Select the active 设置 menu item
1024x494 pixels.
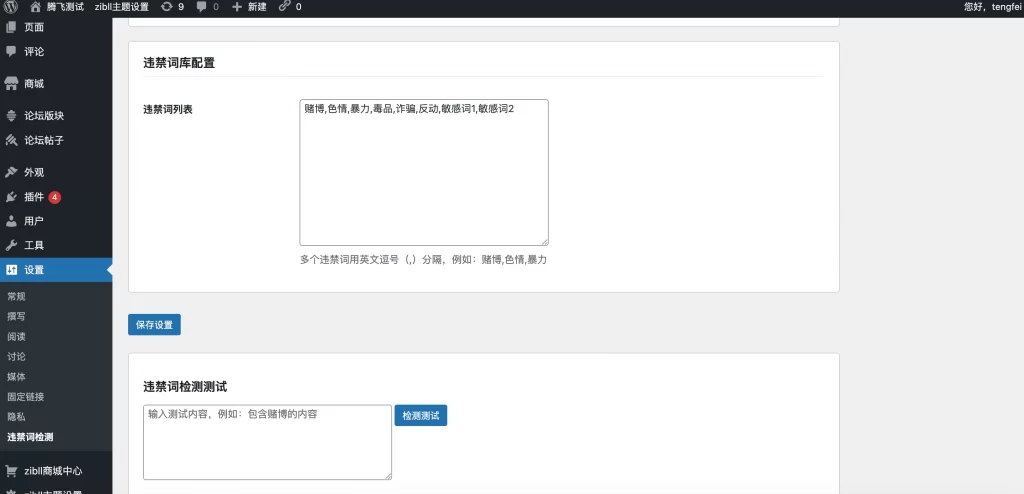coord(56,270)
